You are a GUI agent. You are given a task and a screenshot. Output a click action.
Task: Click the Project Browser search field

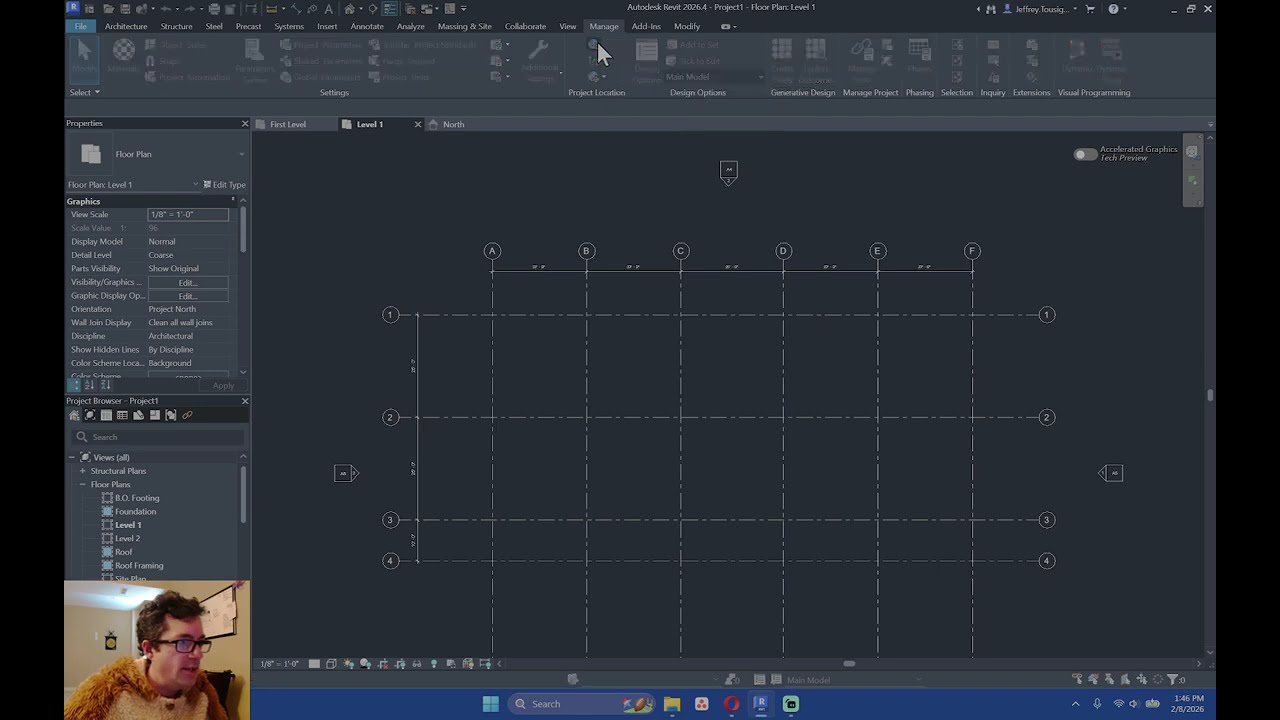coord(158,437)
